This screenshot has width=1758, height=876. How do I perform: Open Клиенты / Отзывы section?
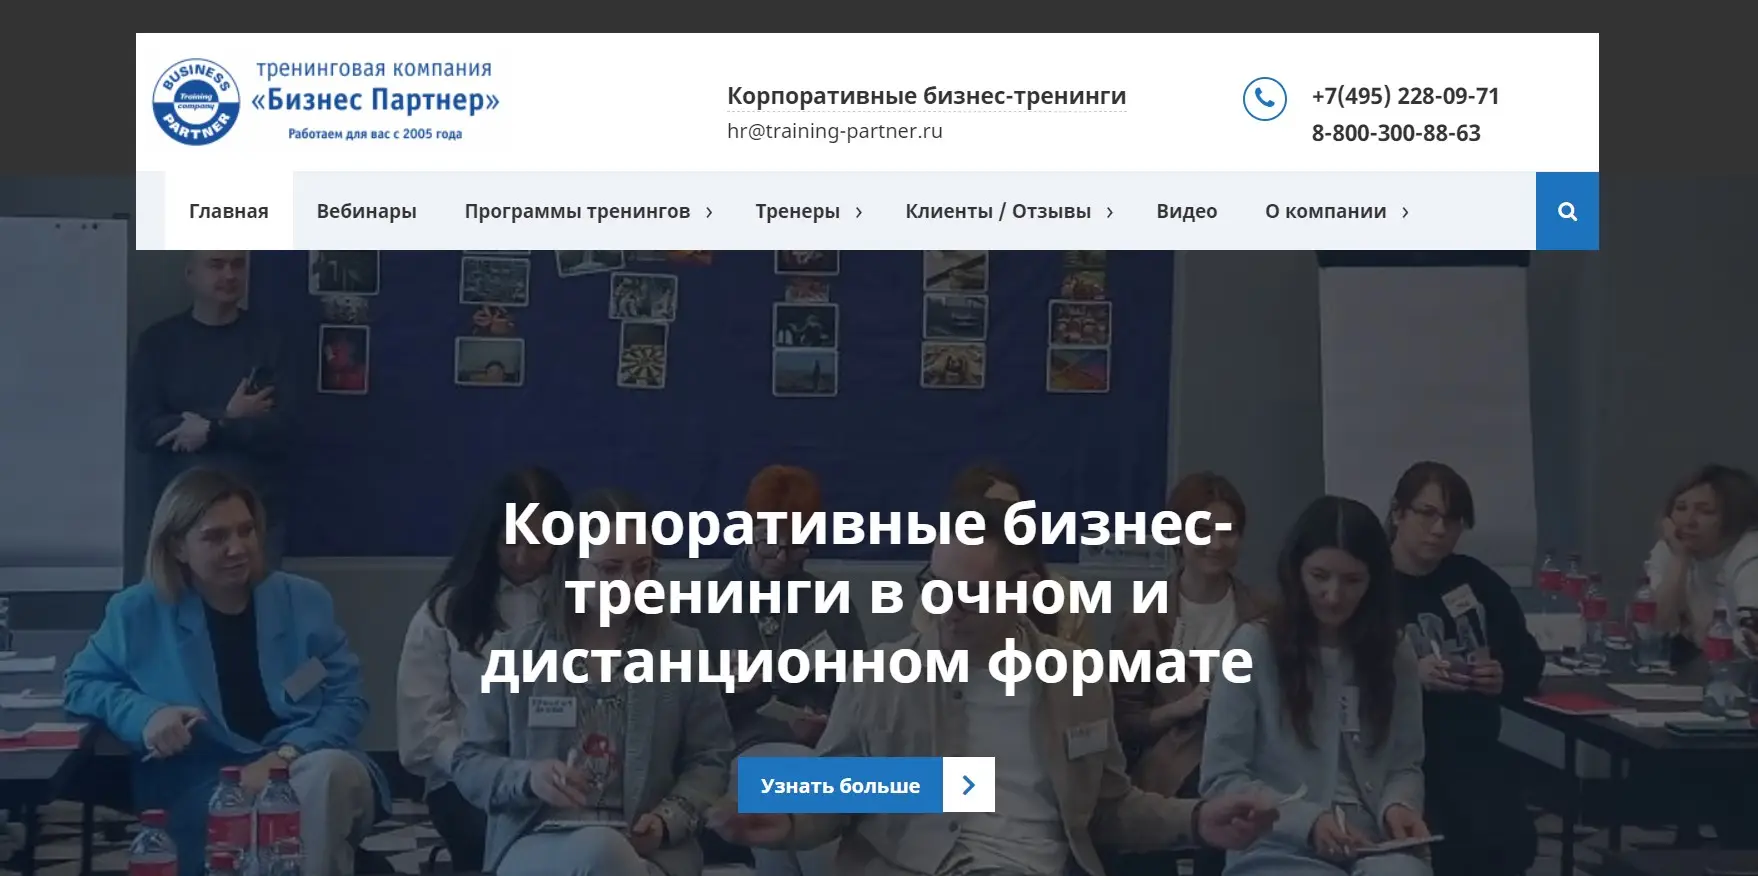pos(997,211)
